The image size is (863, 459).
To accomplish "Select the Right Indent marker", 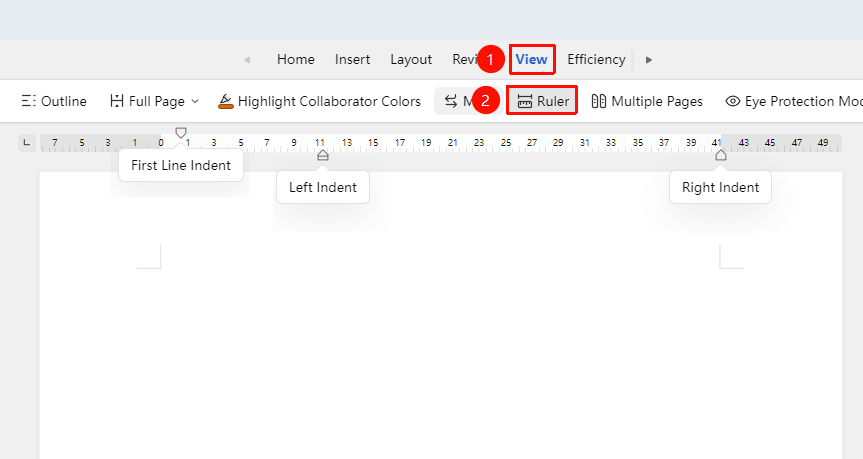I will click(720, 156).
